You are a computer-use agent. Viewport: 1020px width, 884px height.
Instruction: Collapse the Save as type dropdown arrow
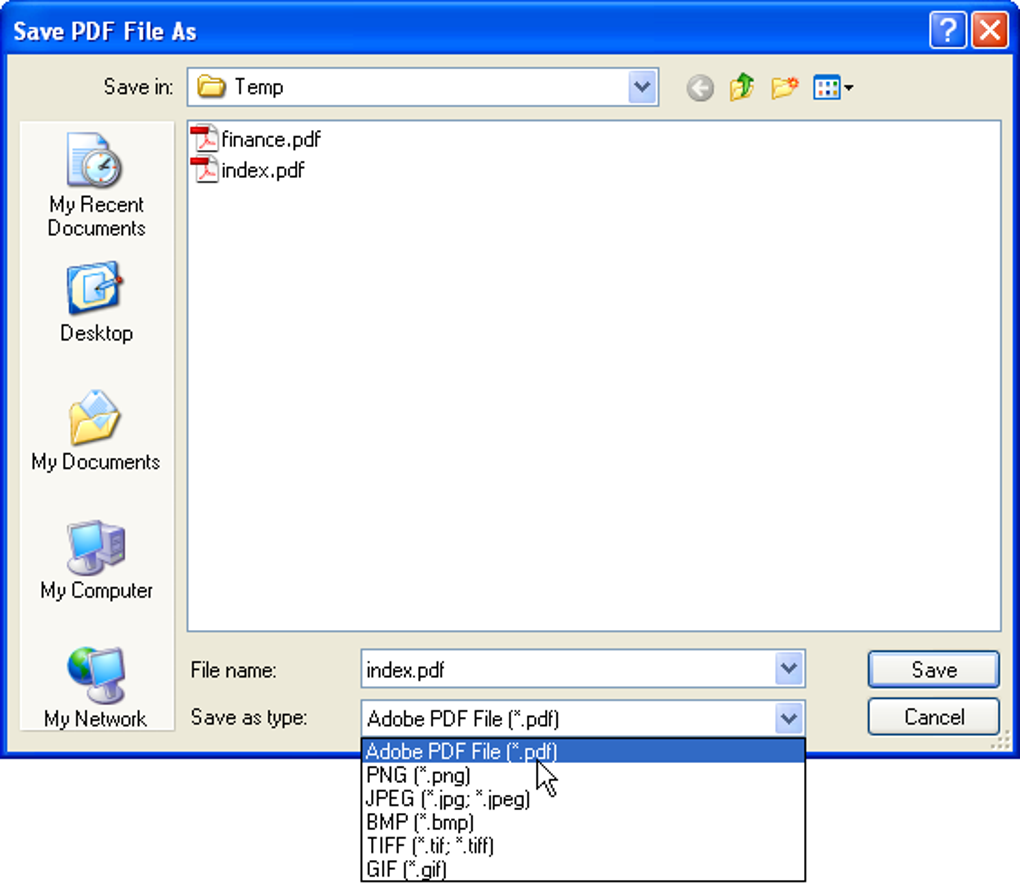pos(788,718)
